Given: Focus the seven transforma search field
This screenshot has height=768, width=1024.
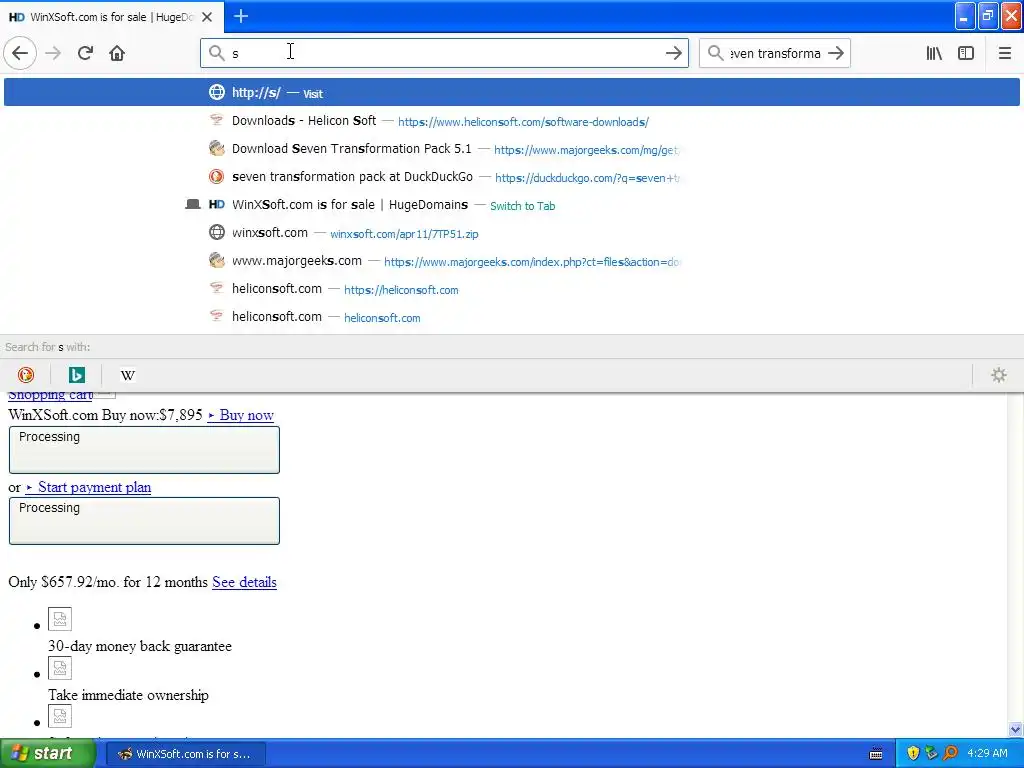Looking at the screenshot, I should 775,54.
